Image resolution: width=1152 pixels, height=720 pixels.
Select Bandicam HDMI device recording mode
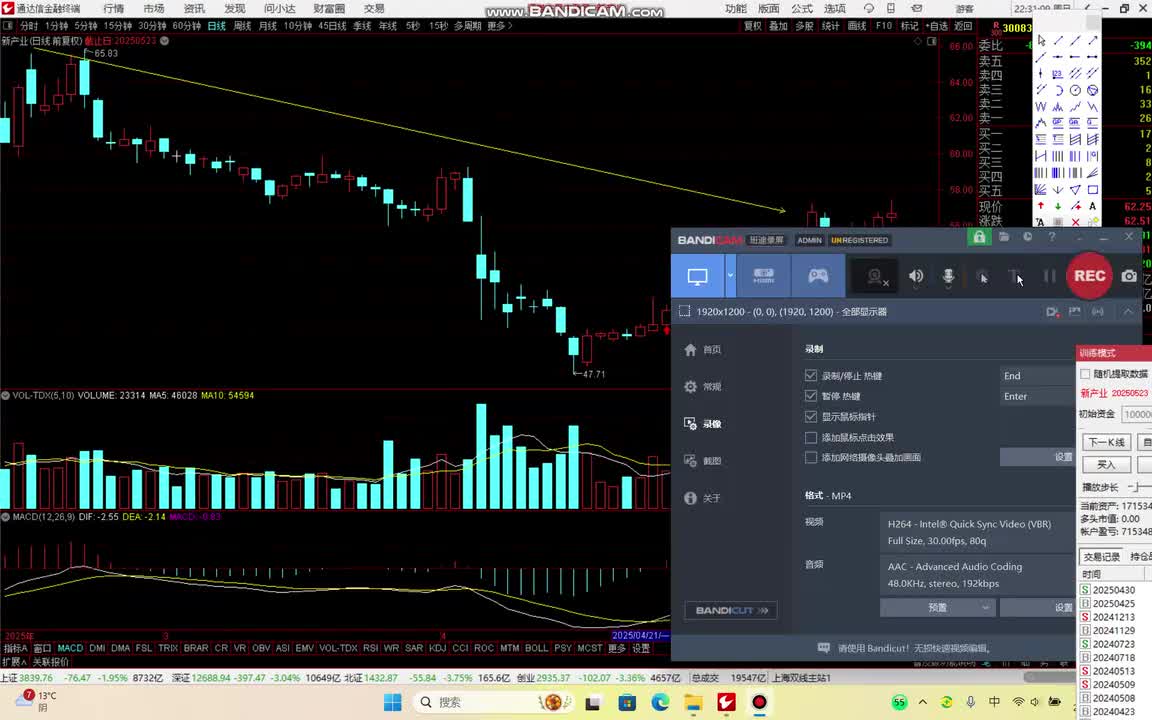coord(763,276)
